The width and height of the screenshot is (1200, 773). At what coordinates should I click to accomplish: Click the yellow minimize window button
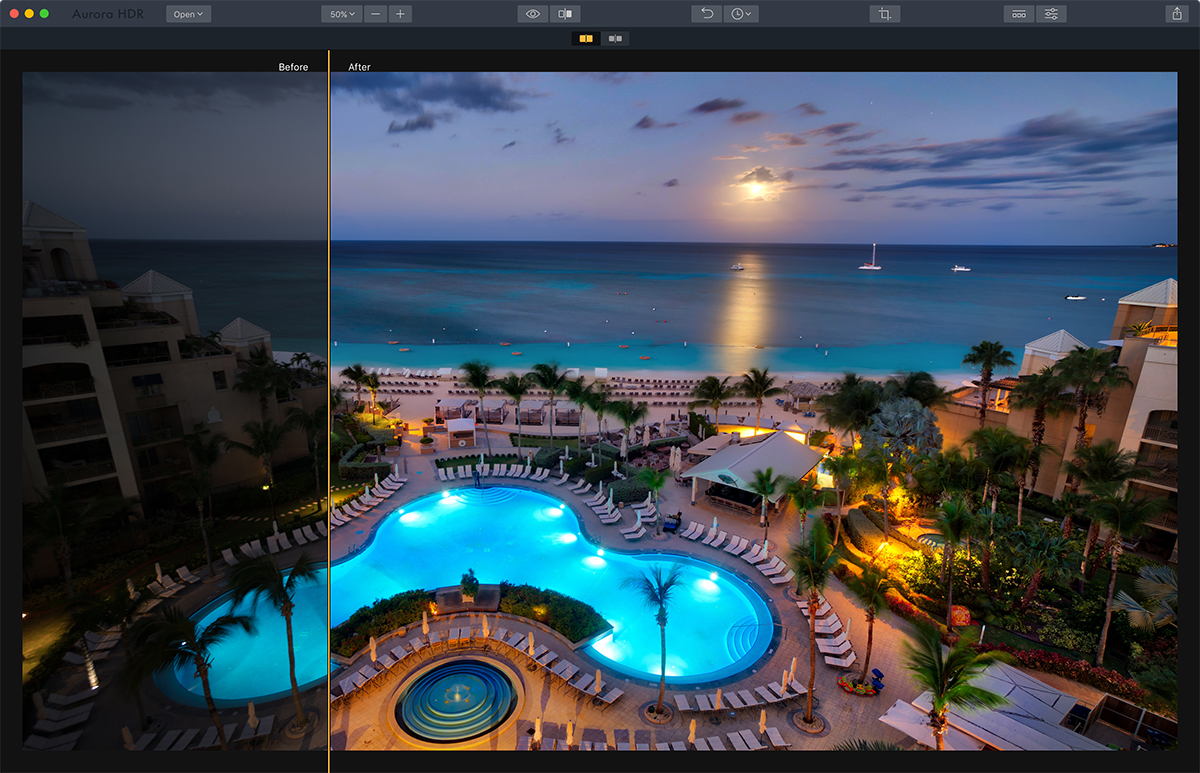click(x=30, y=14)
